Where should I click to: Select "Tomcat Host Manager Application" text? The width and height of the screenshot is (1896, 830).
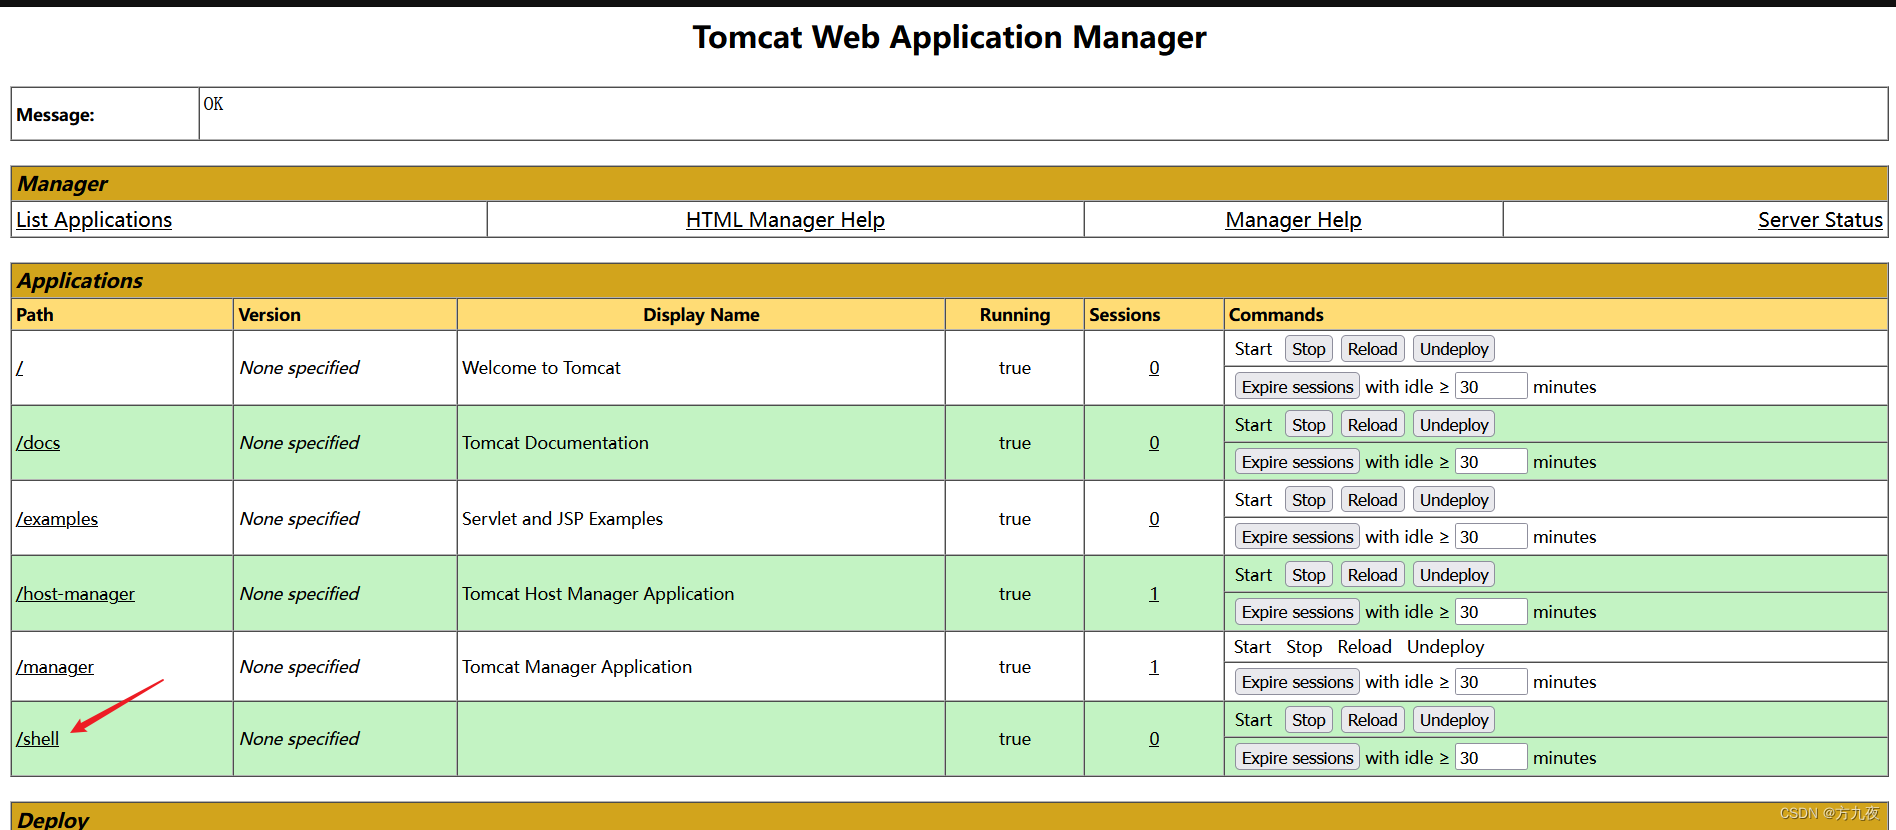pyautogui.click(x=598, y=594)
